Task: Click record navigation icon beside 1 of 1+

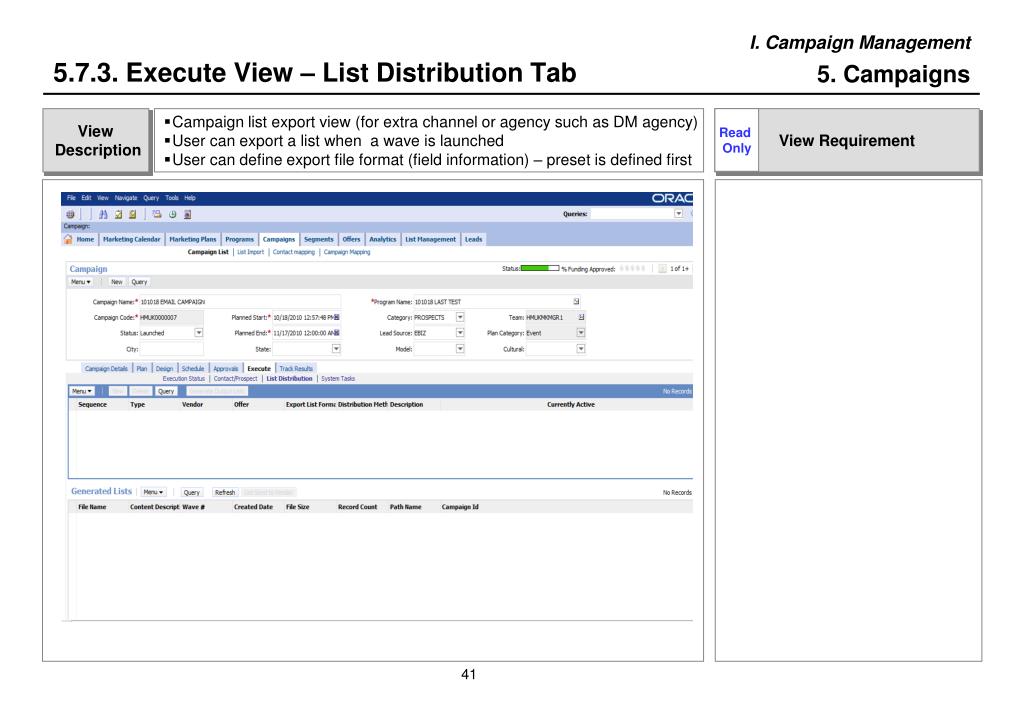Action: tap(662, 268)
